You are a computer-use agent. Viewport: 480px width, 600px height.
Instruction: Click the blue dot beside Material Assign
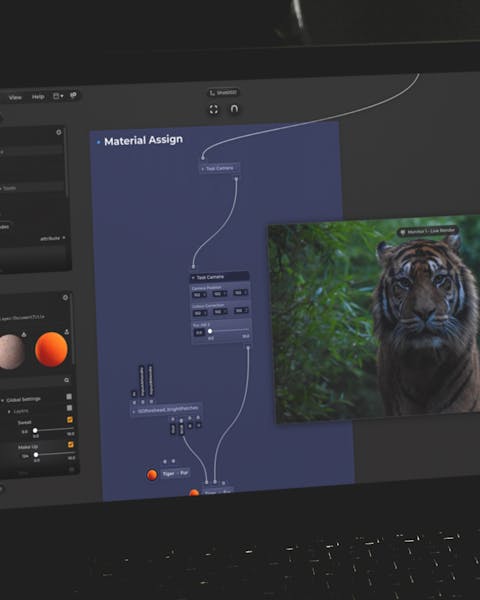(x=98, y=142)
